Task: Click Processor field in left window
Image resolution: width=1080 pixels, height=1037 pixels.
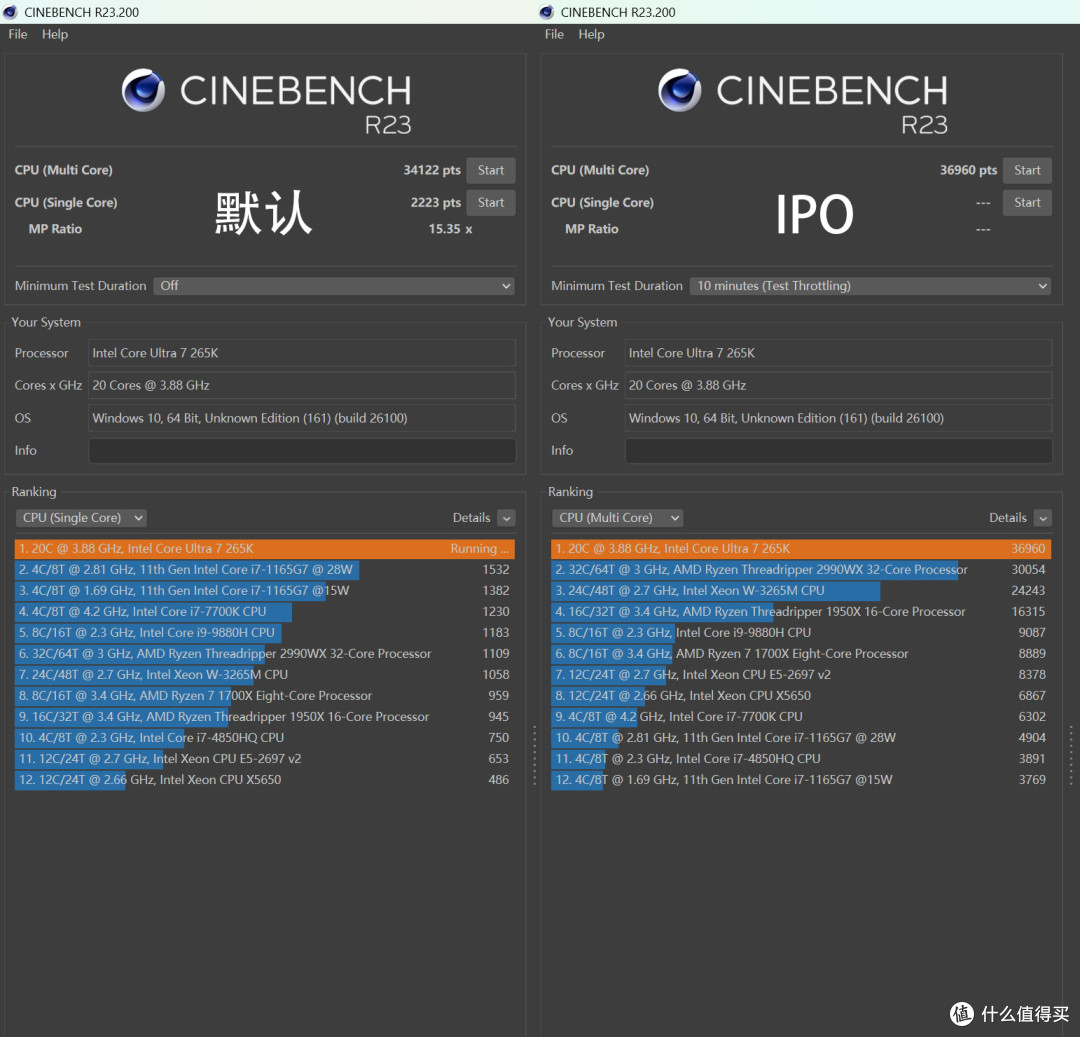Action: 302,353
